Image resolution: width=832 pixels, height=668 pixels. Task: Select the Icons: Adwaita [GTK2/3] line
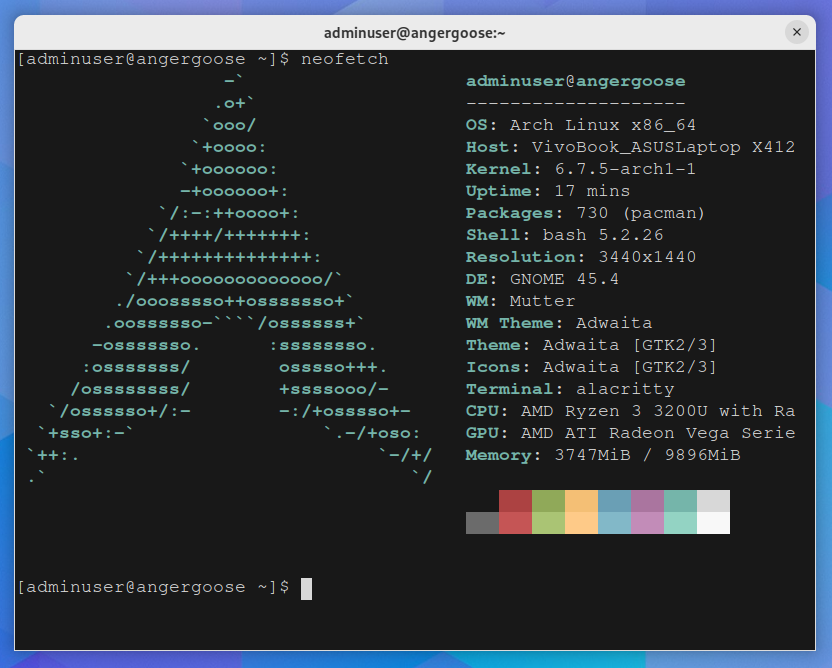click(x=592, y=367)
